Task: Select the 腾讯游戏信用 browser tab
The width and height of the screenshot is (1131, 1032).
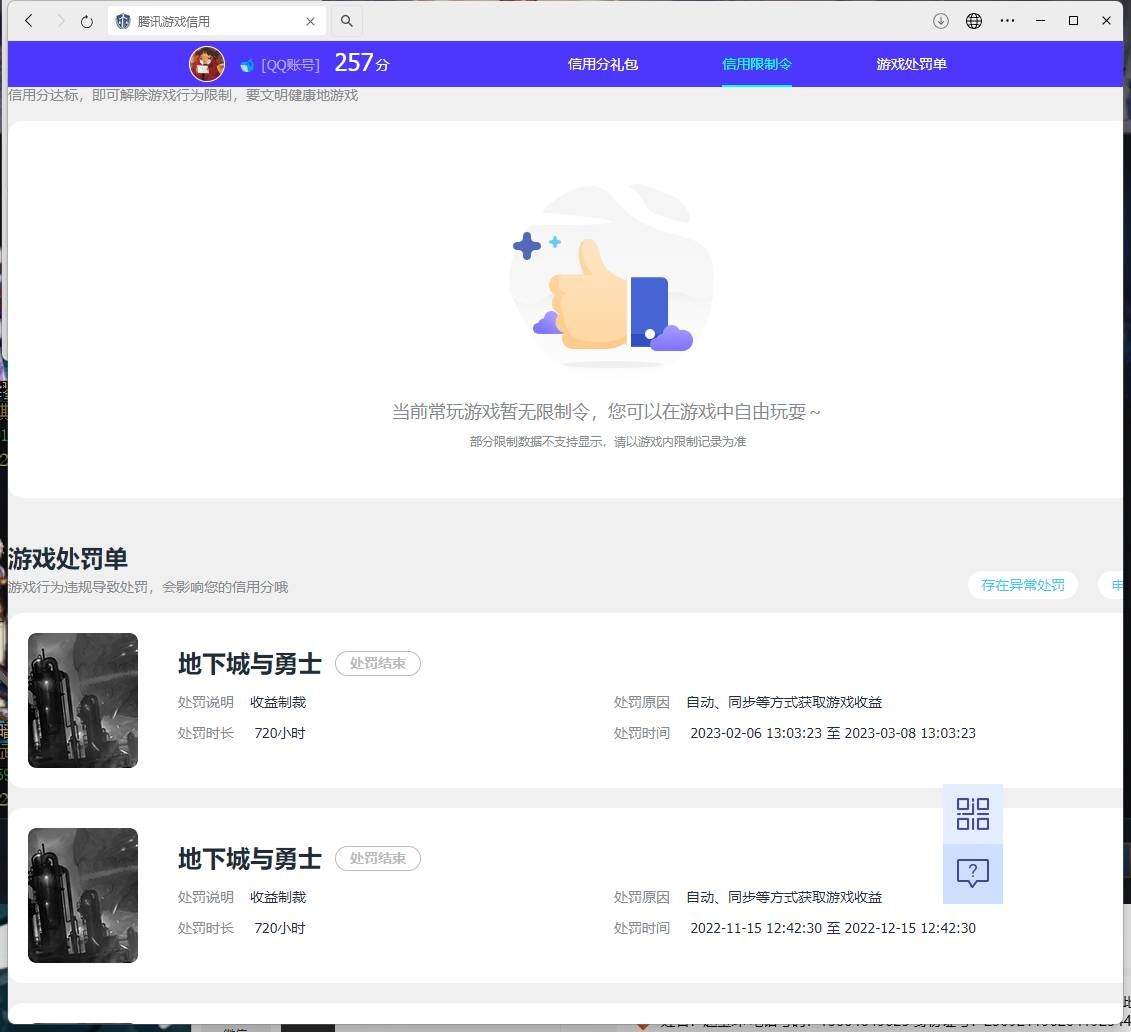Action: click(x=216, y=21)
